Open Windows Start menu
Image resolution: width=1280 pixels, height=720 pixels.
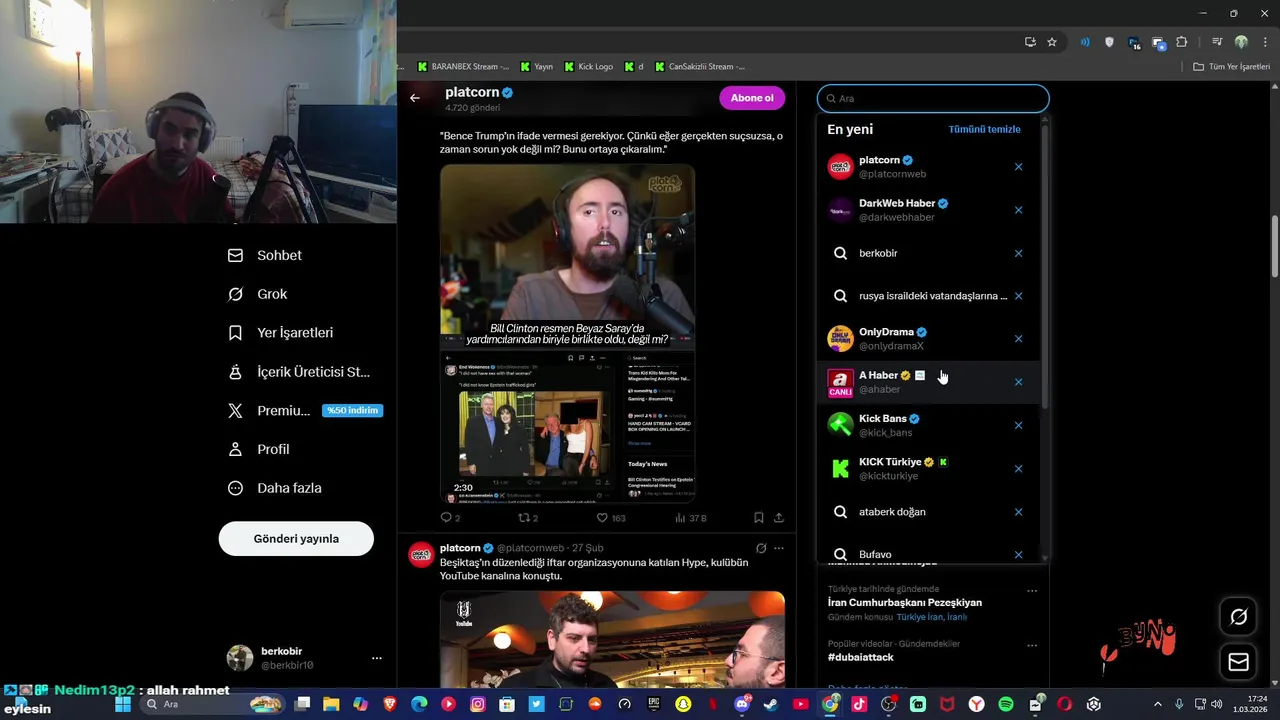[123, 704]
